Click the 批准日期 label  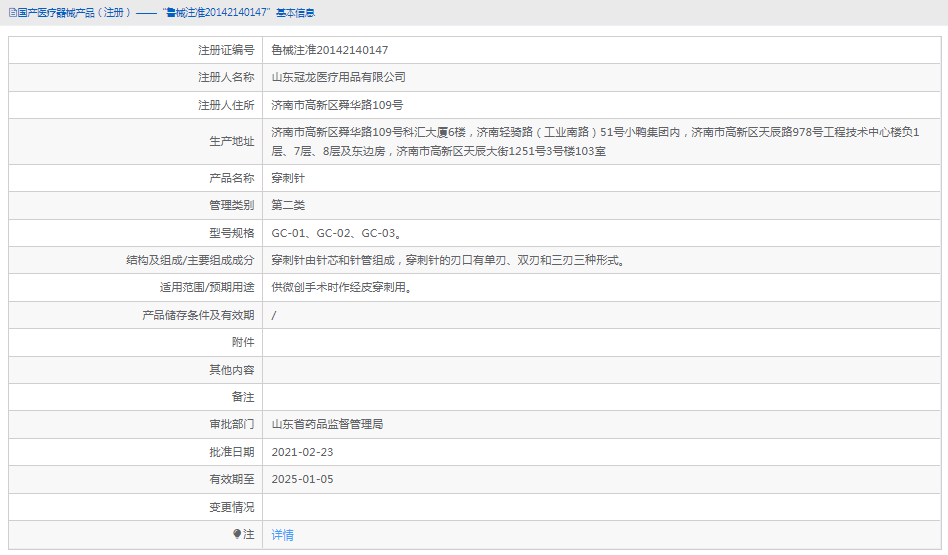pyautogui.click(x=232, y=452)
